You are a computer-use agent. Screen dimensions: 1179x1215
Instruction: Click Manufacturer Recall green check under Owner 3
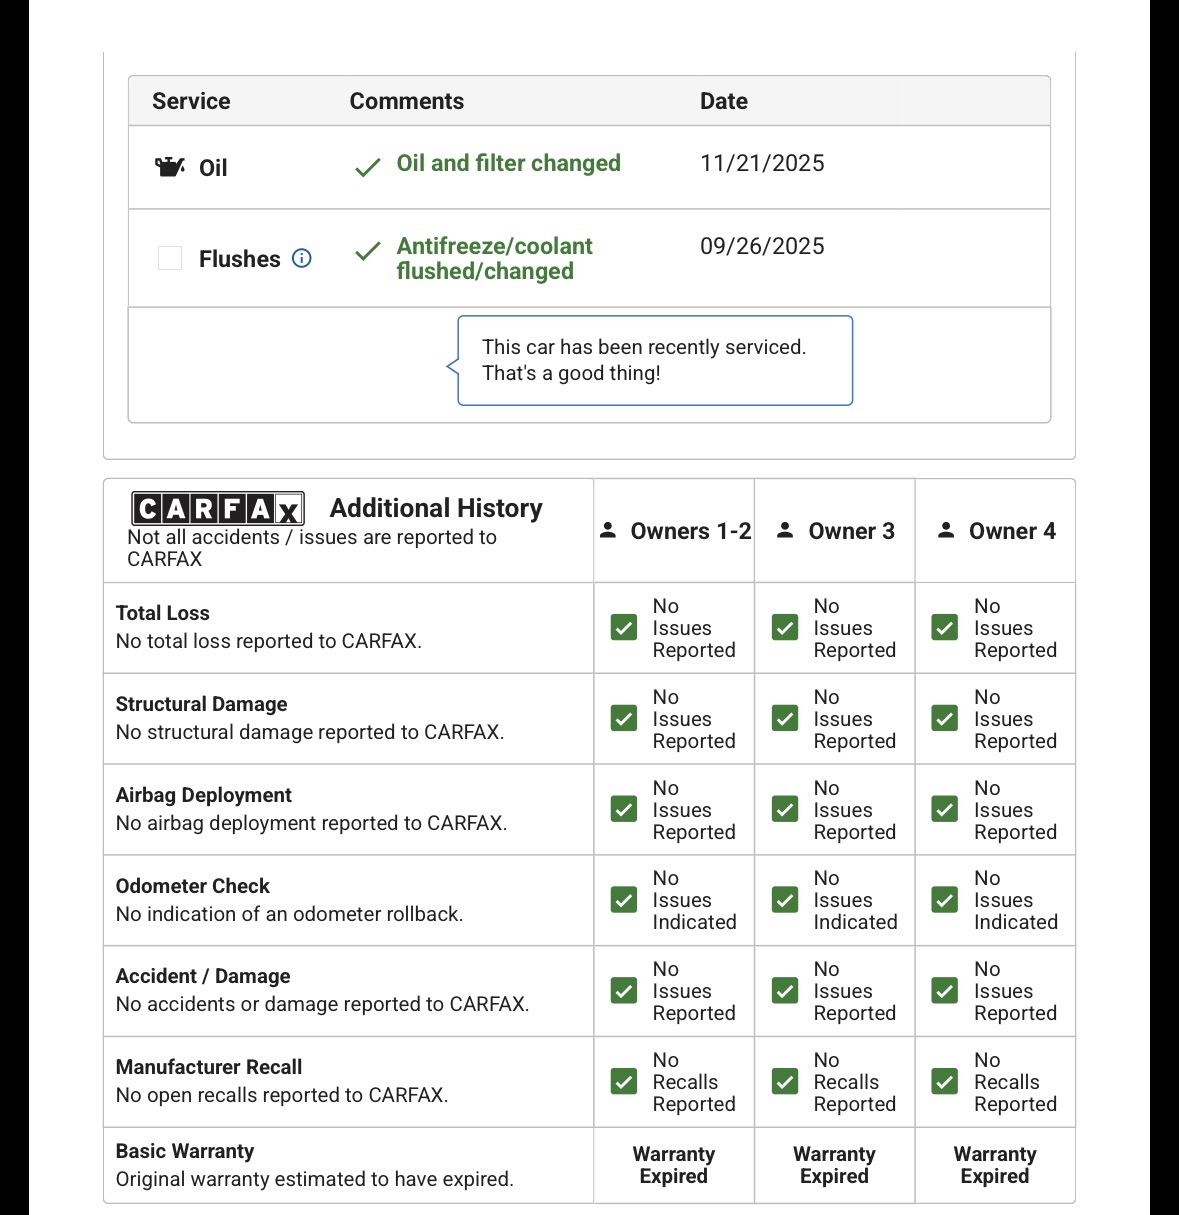pos(785,1081)
